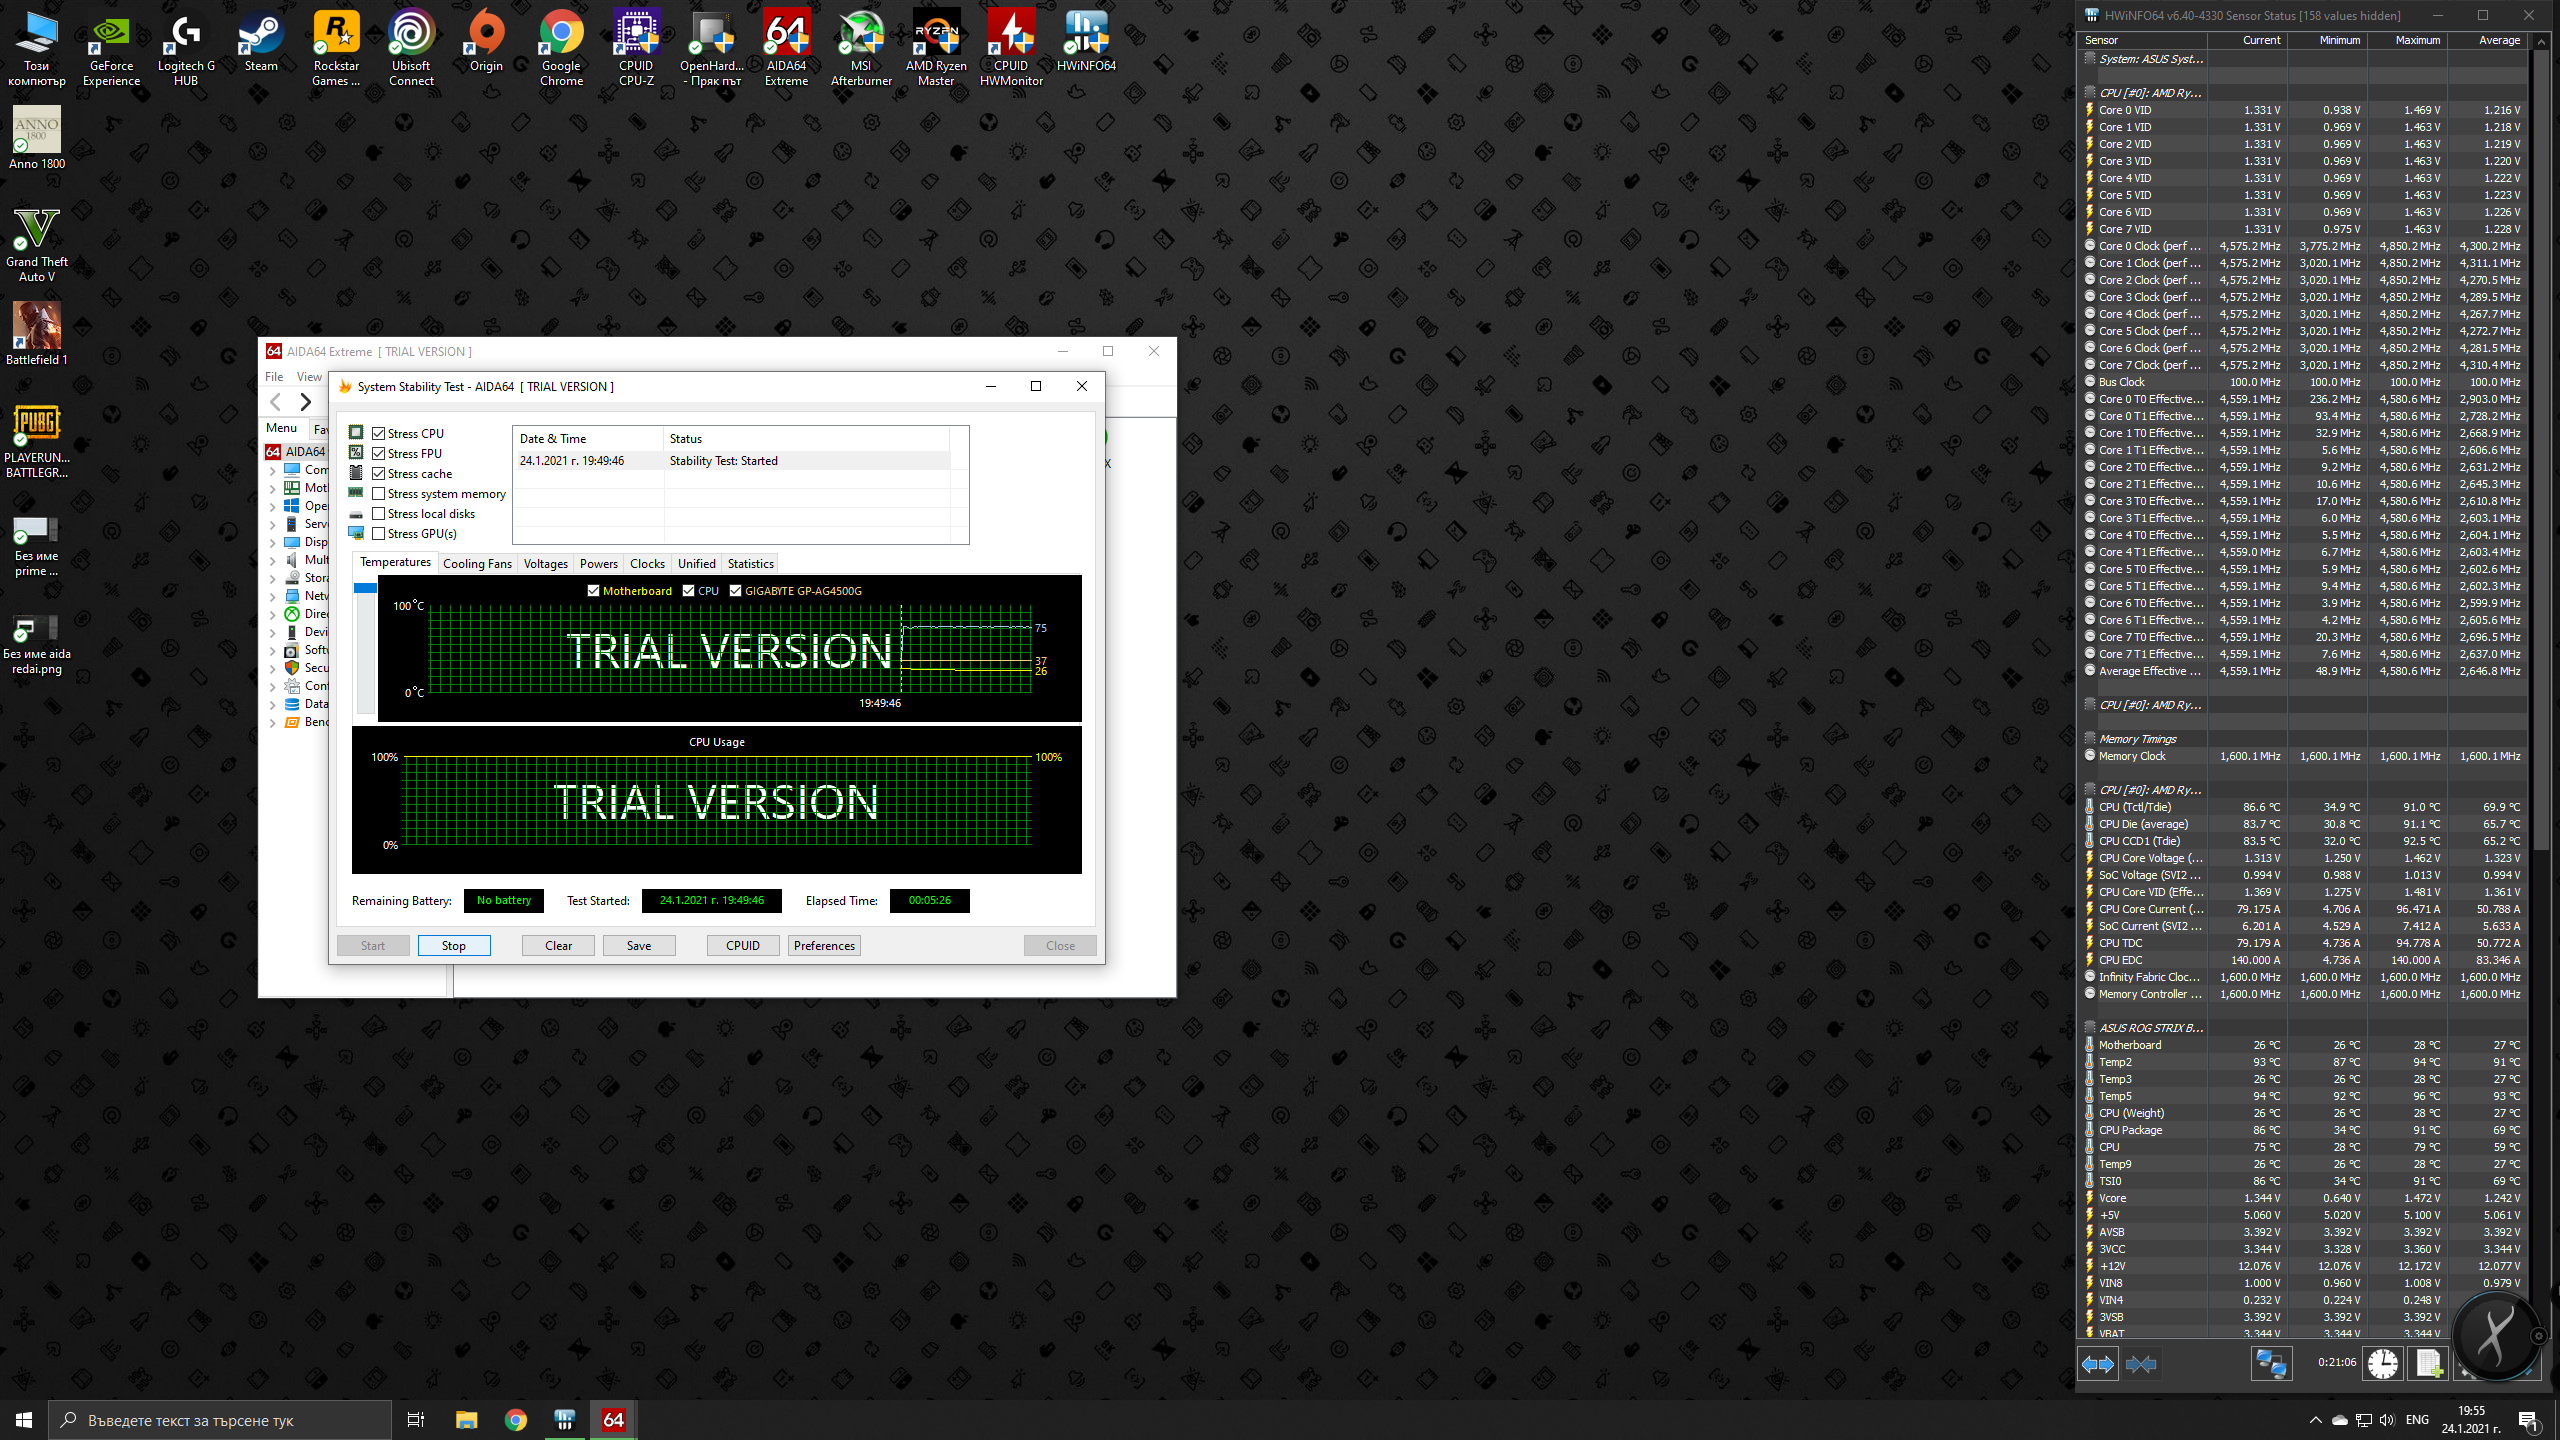
Task: Show hidden system tray icons chevron
Action: (x=2315, y=1420)
